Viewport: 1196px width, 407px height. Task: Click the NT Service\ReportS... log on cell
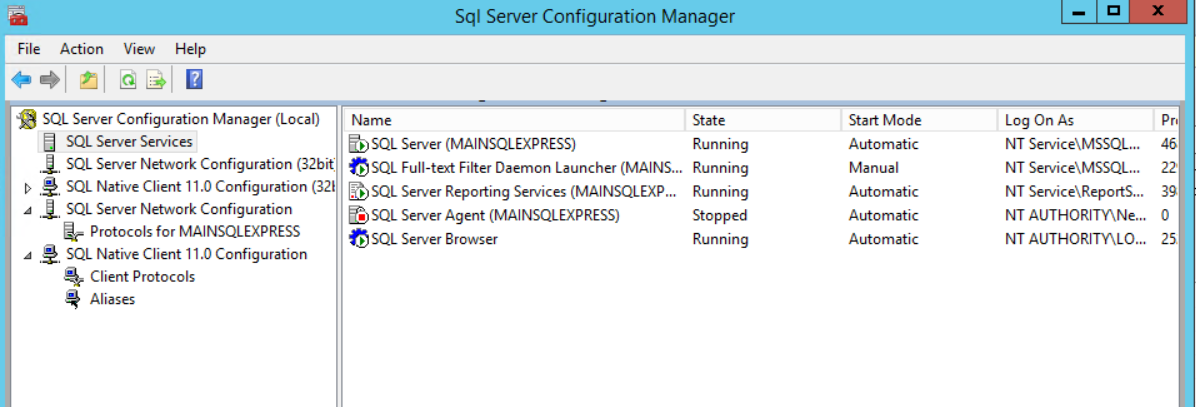(1075, 191)
